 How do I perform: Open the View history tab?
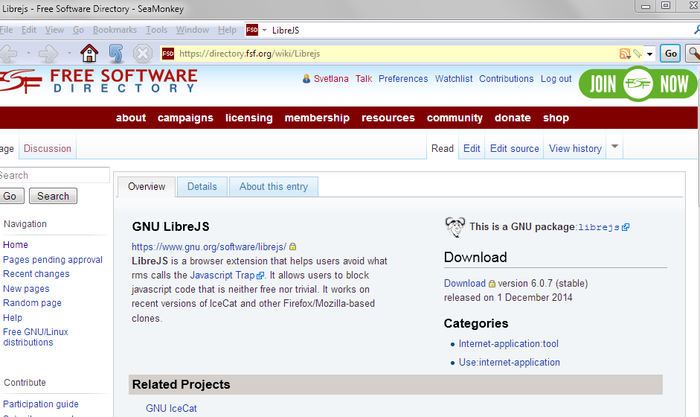575,148
